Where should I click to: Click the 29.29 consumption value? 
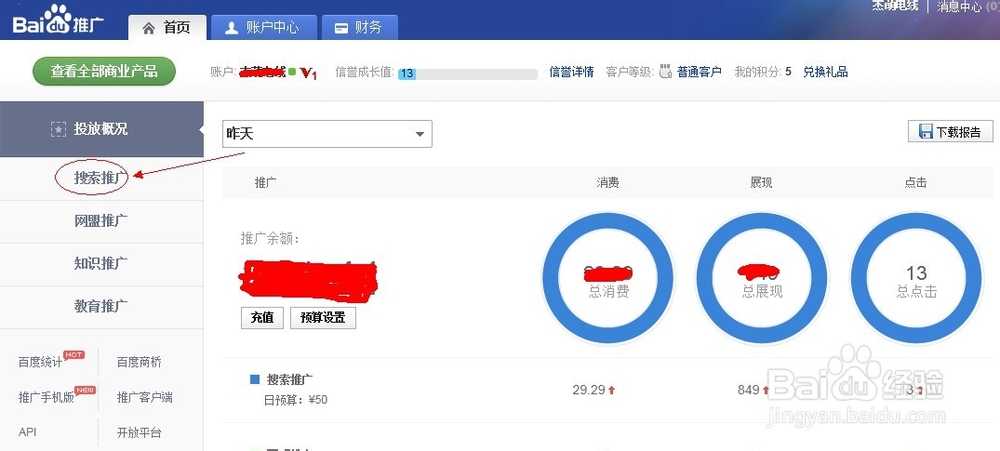pos(589,390)
